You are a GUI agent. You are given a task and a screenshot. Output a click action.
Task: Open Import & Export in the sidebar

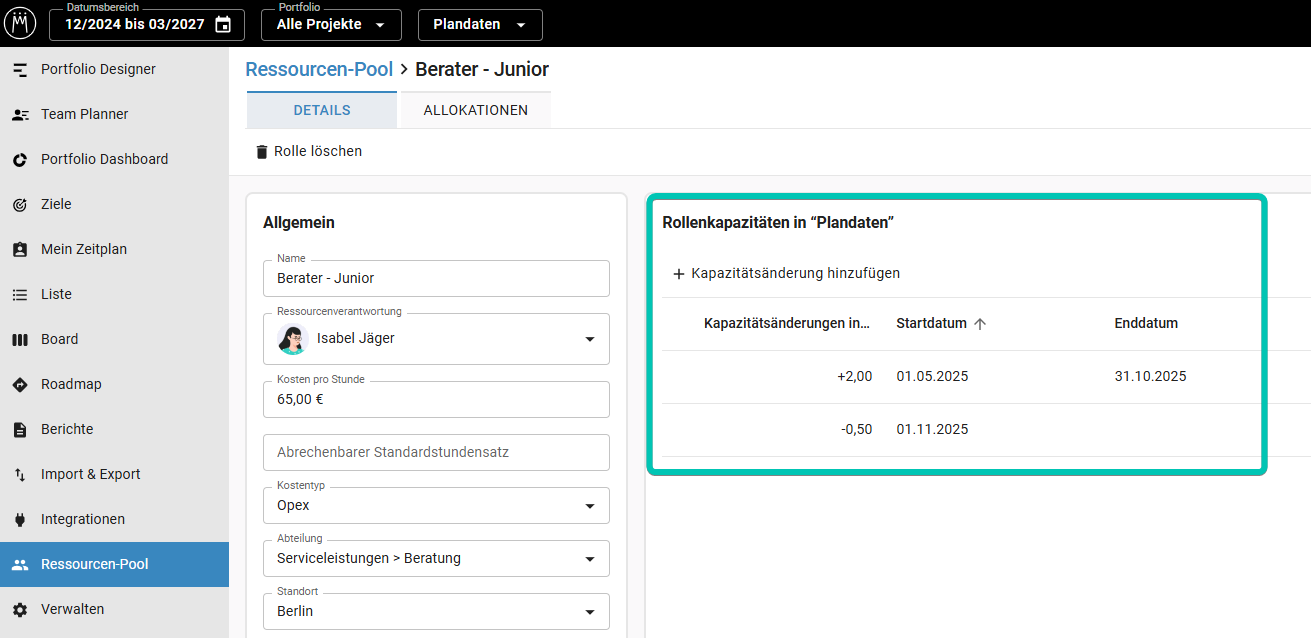coord(114,475)
